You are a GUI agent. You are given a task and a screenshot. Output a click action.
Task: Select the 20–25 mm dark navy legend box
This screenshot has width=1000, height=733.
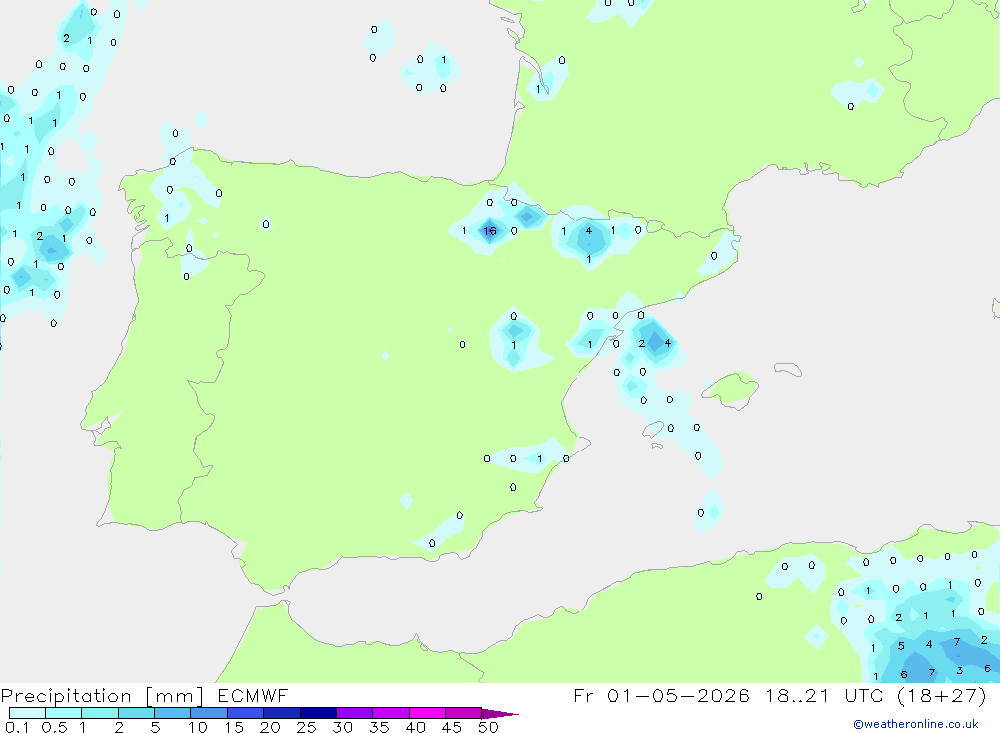[x=281, y=713]
